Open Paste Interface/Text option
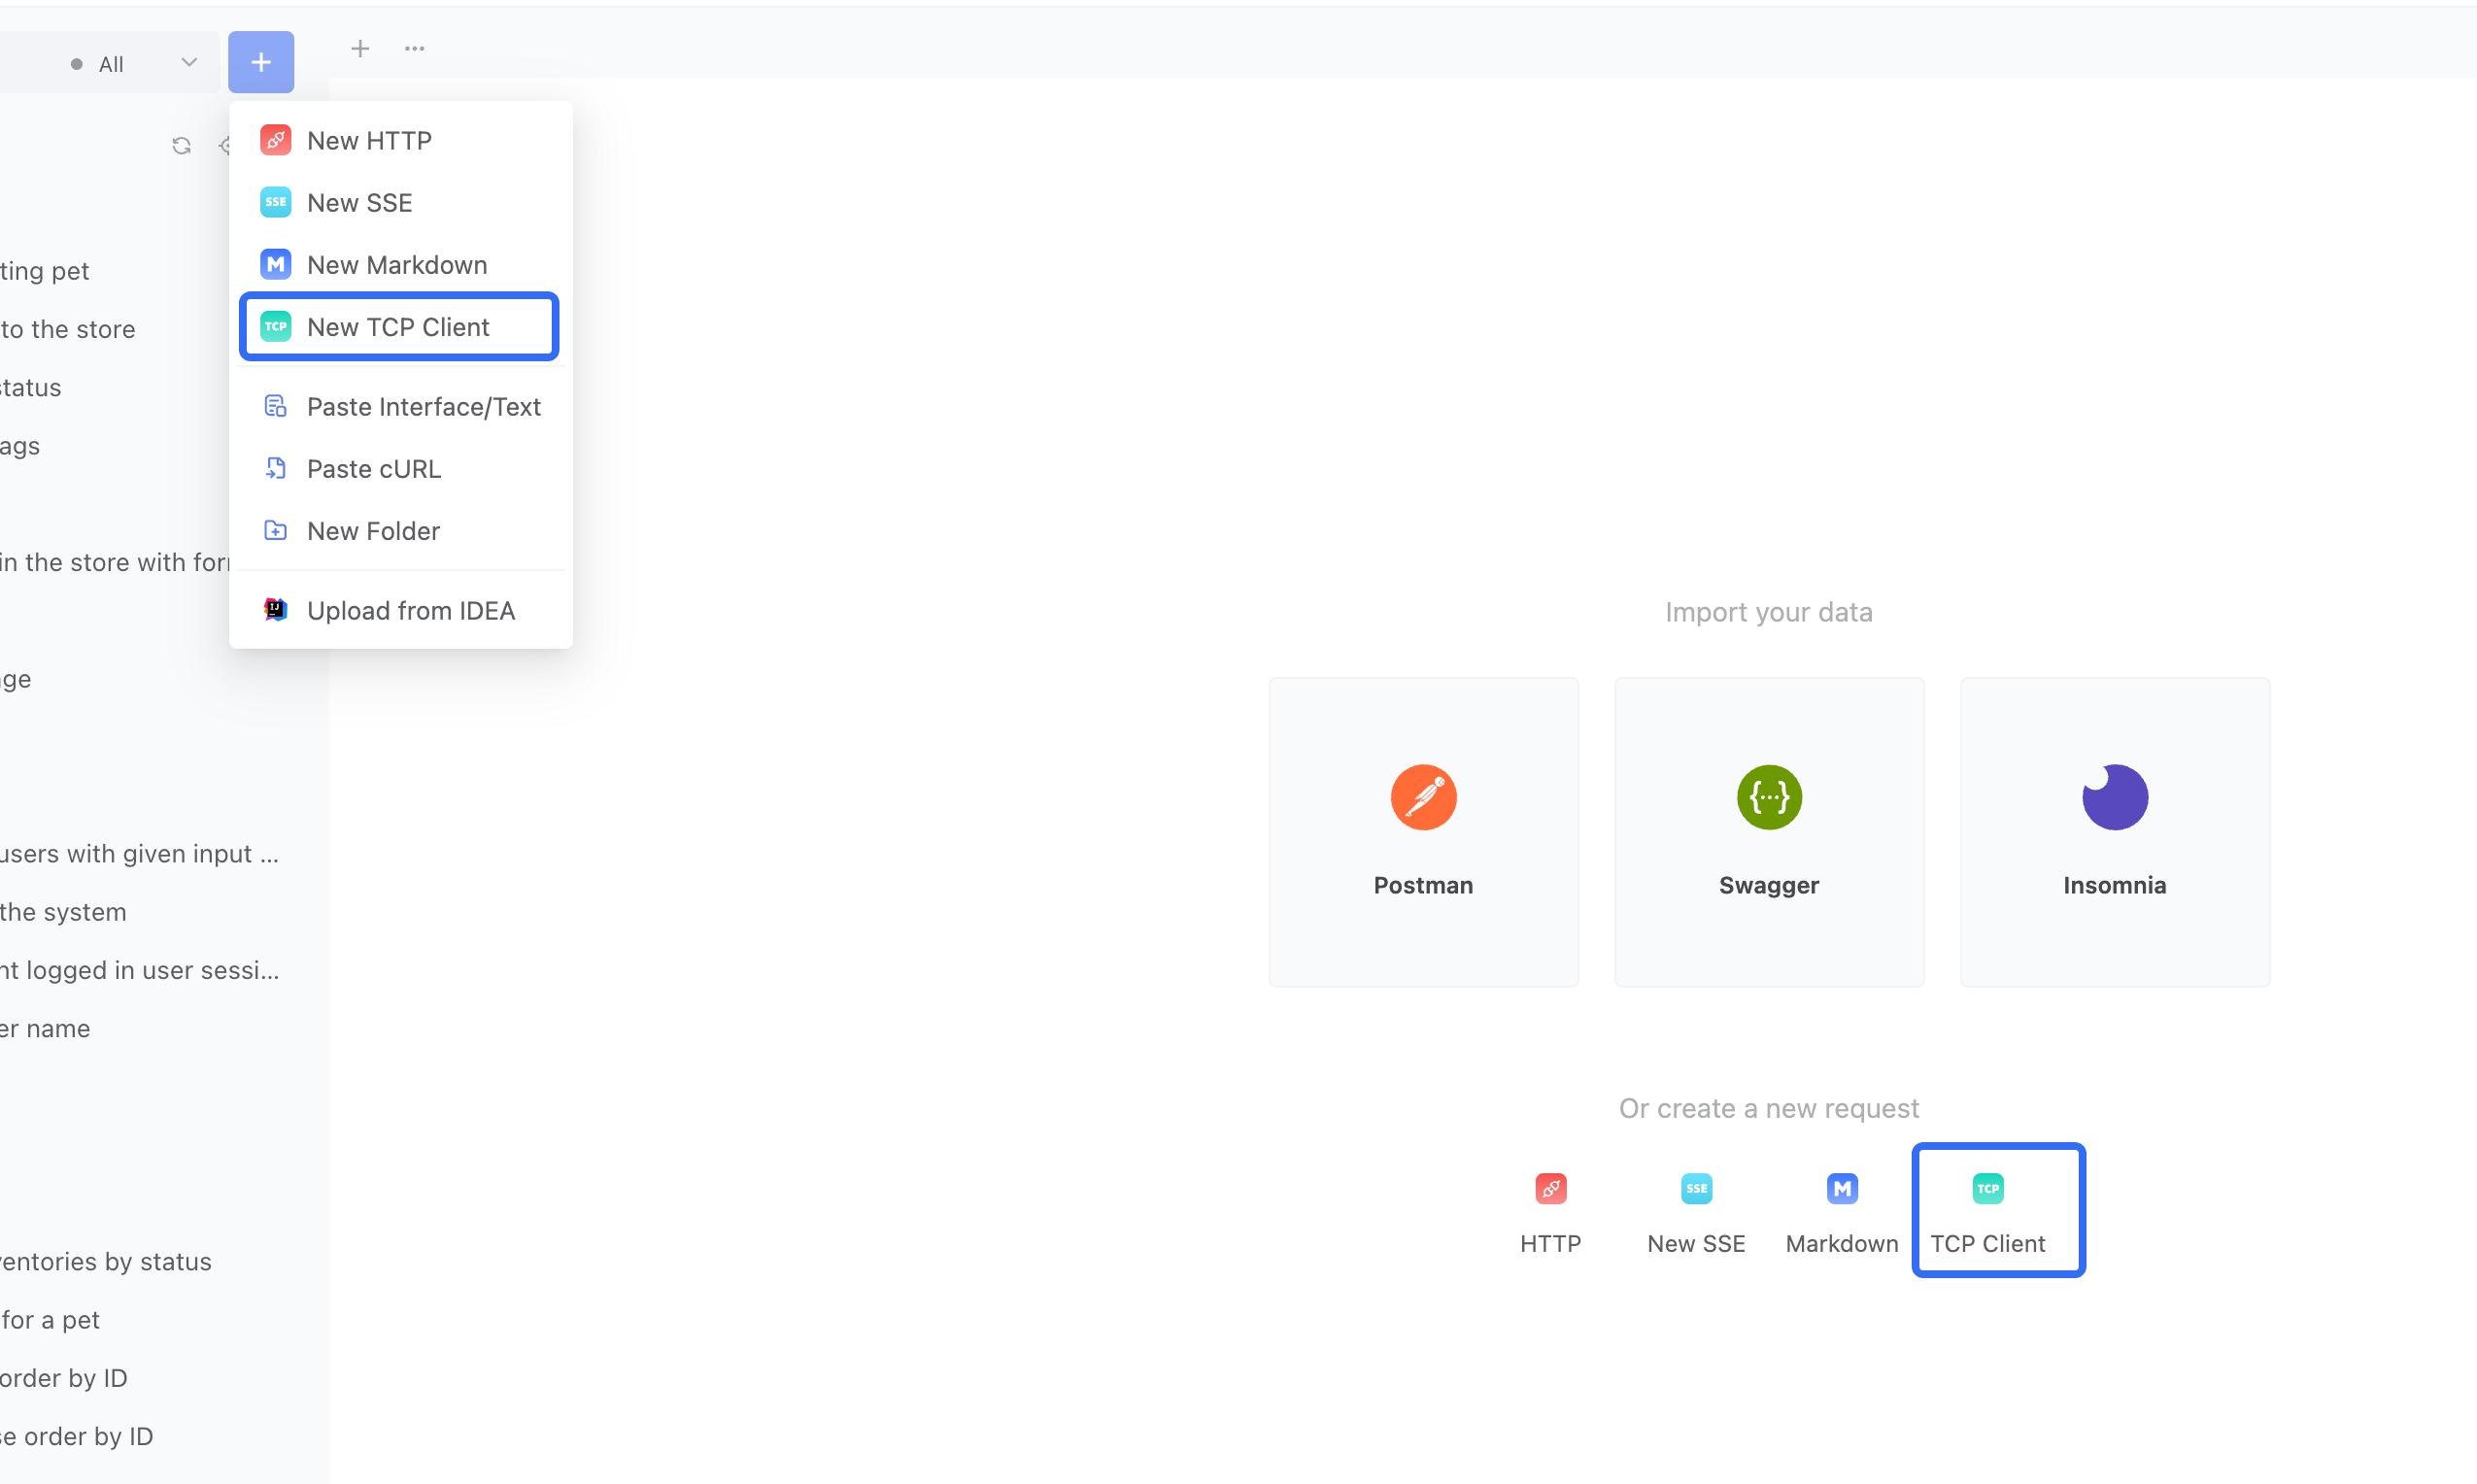The height and width of the screenshot is (1484, 2477). (424, 406)
